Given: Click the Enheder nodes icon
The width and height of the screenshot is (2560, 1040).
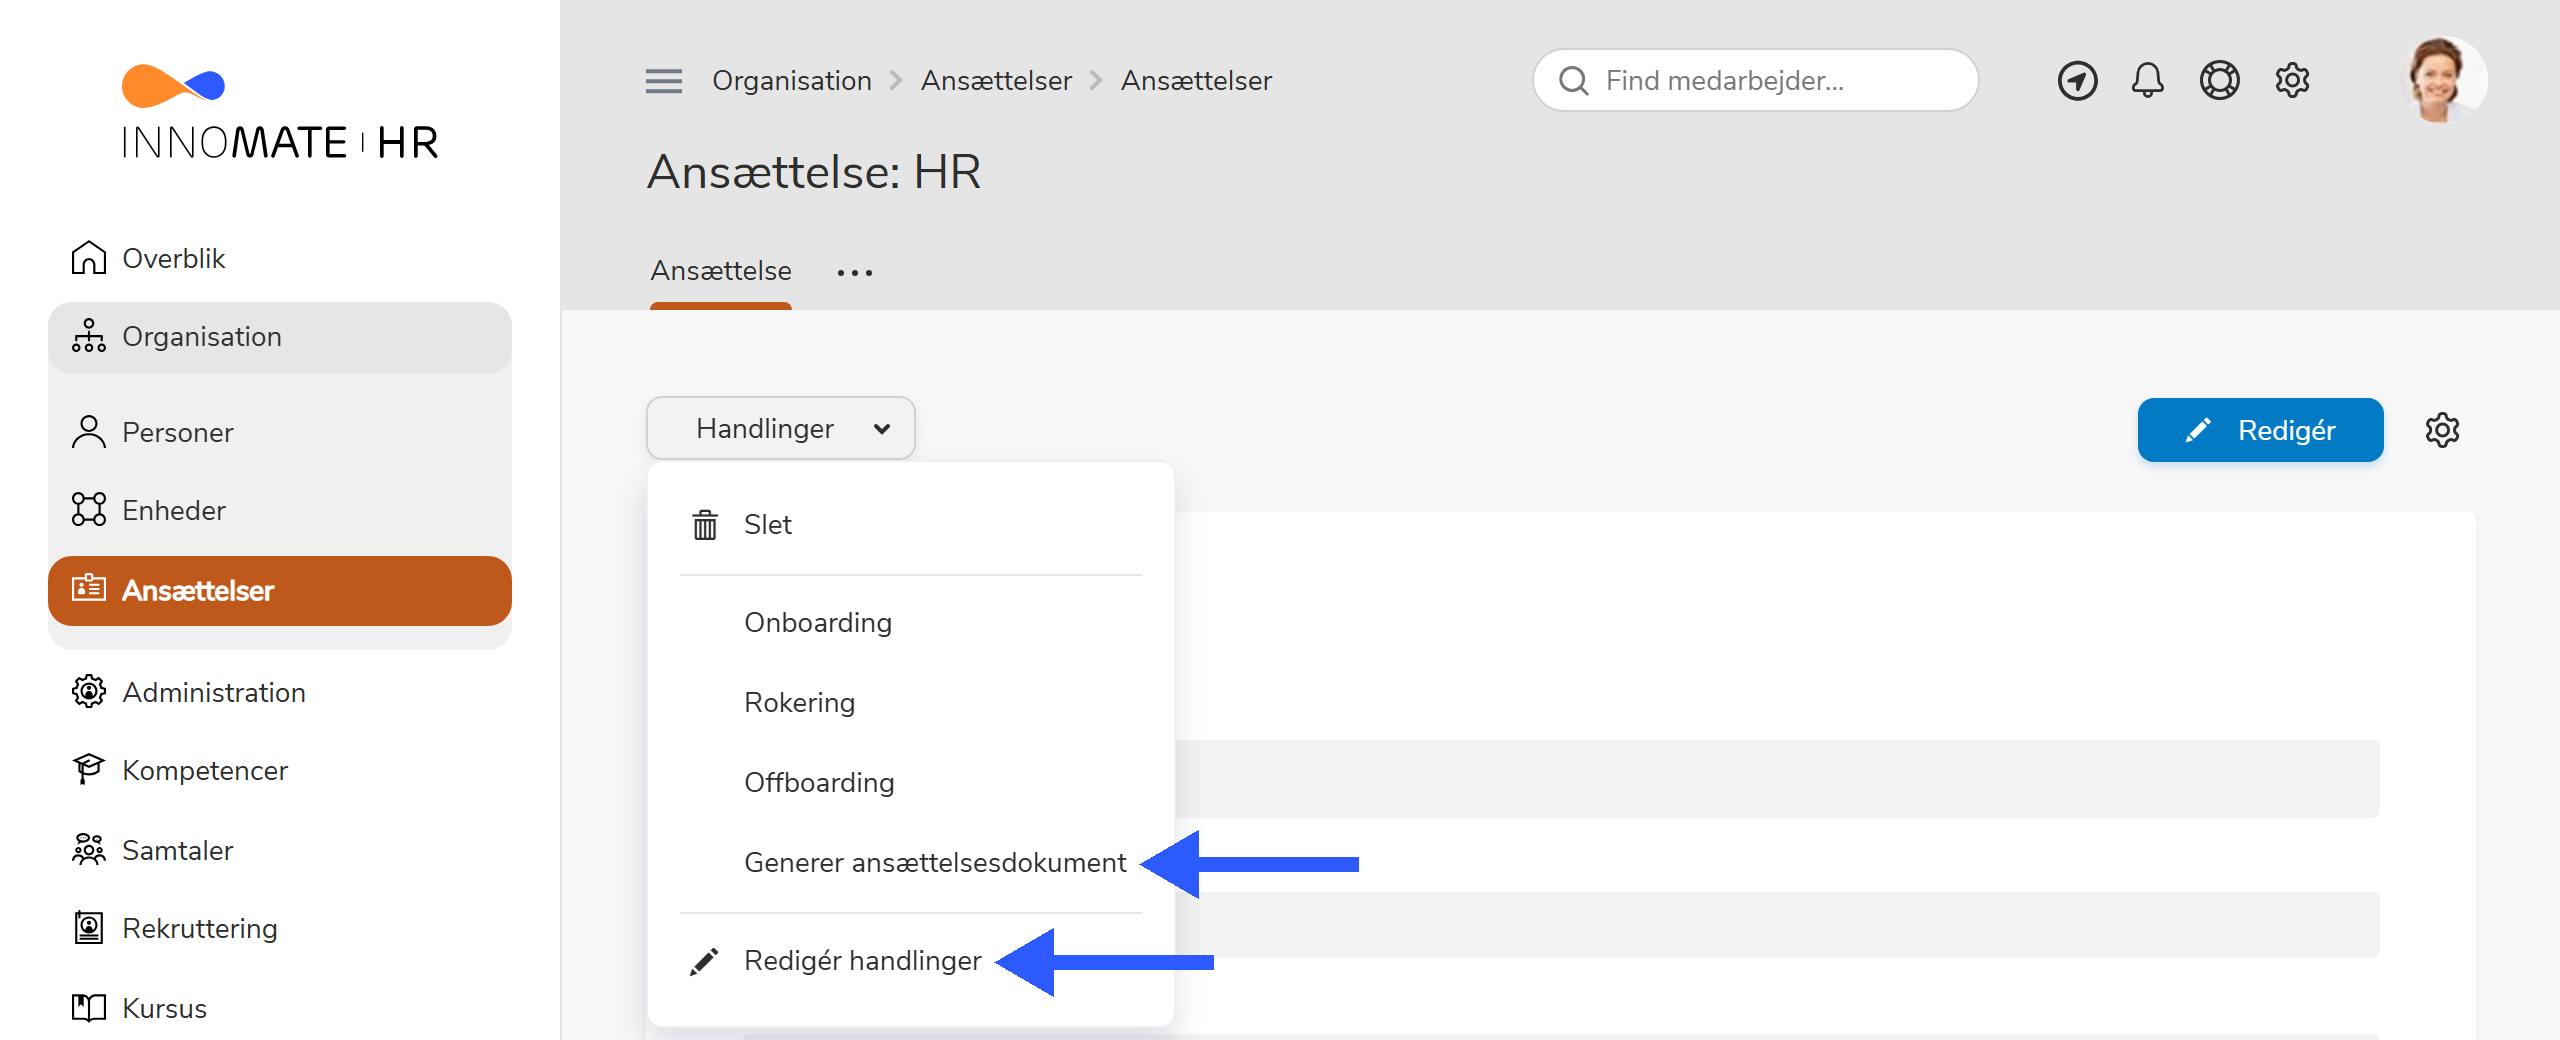Looking at the screenshot, I should click(x=89, y=509).
